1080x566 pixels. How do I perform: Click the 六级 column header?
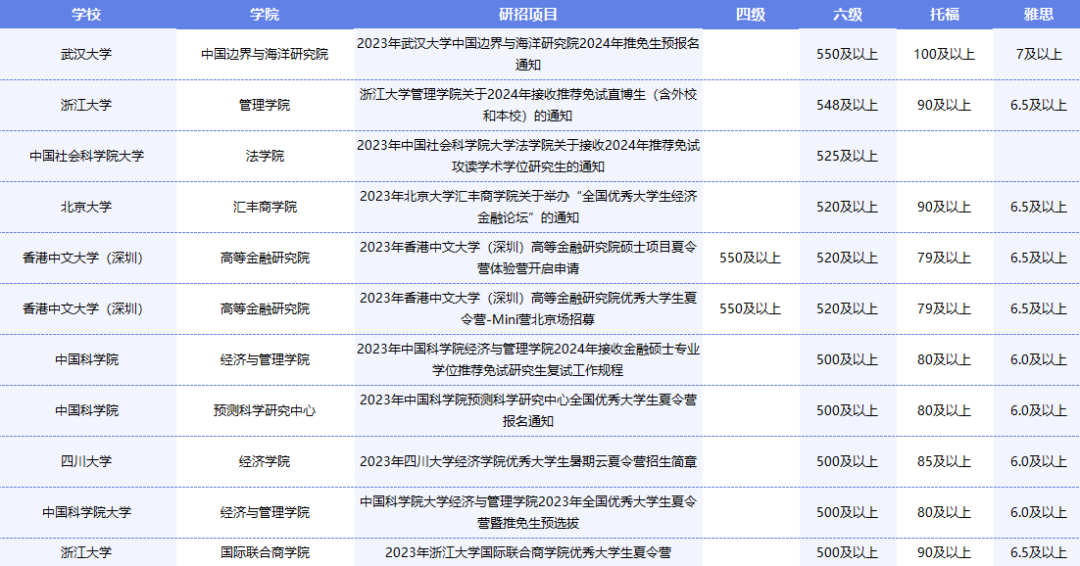[847, 14]
